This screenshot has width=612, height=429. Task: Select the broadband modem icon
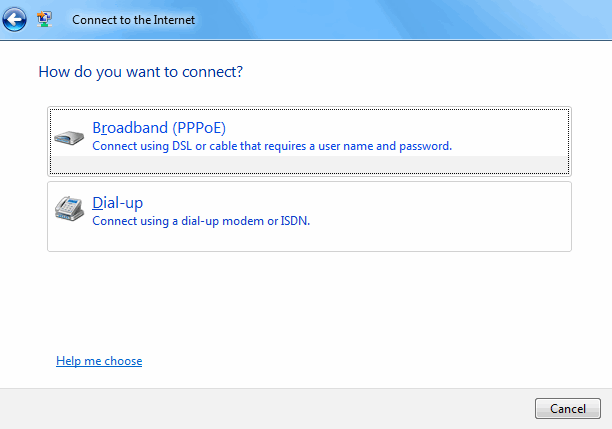(x=69, y=137)
